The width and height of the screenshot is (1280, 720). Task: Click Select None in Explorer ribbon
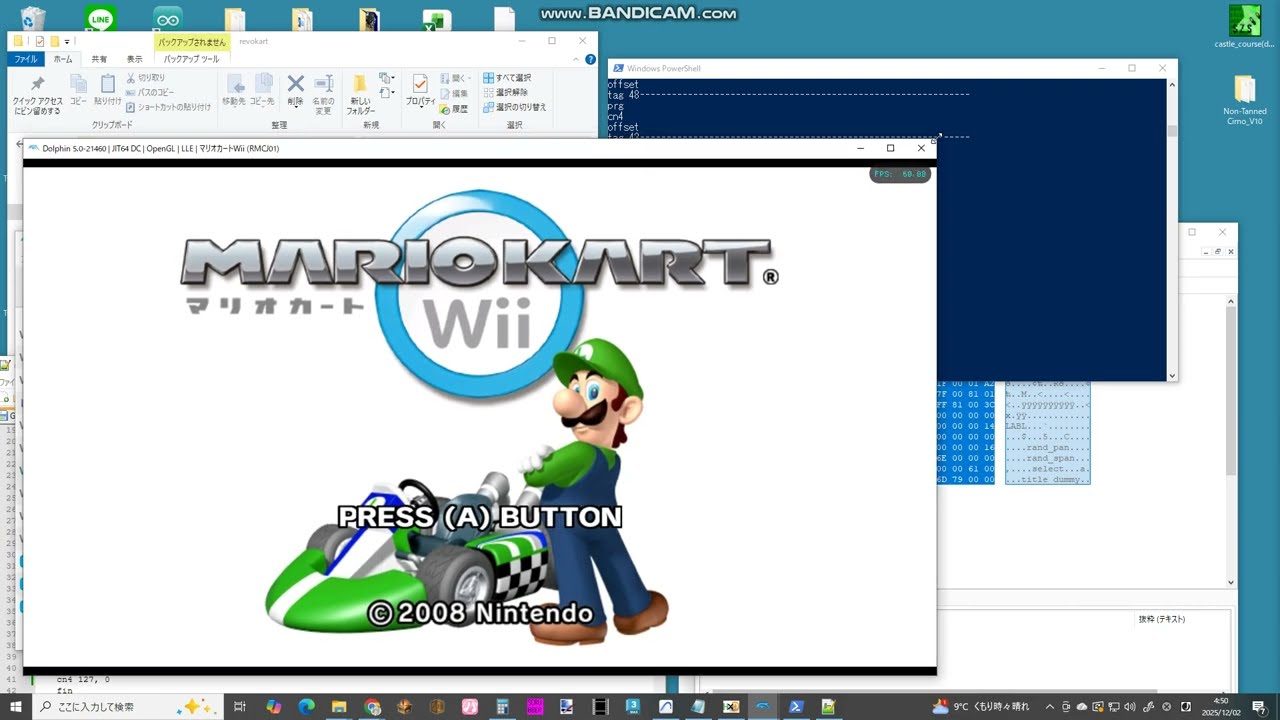click(507, 92)
